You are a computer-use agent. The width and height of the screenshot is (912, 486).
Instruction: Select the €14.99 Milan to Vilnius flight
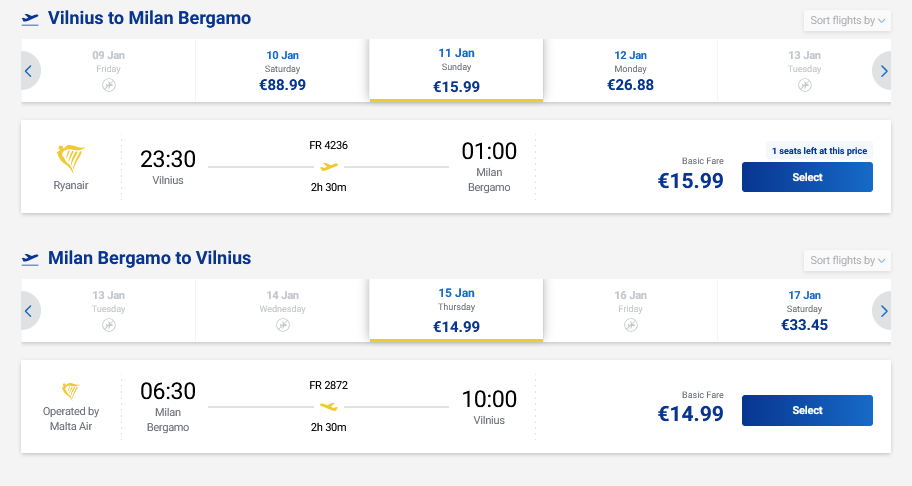pos(806,410)
